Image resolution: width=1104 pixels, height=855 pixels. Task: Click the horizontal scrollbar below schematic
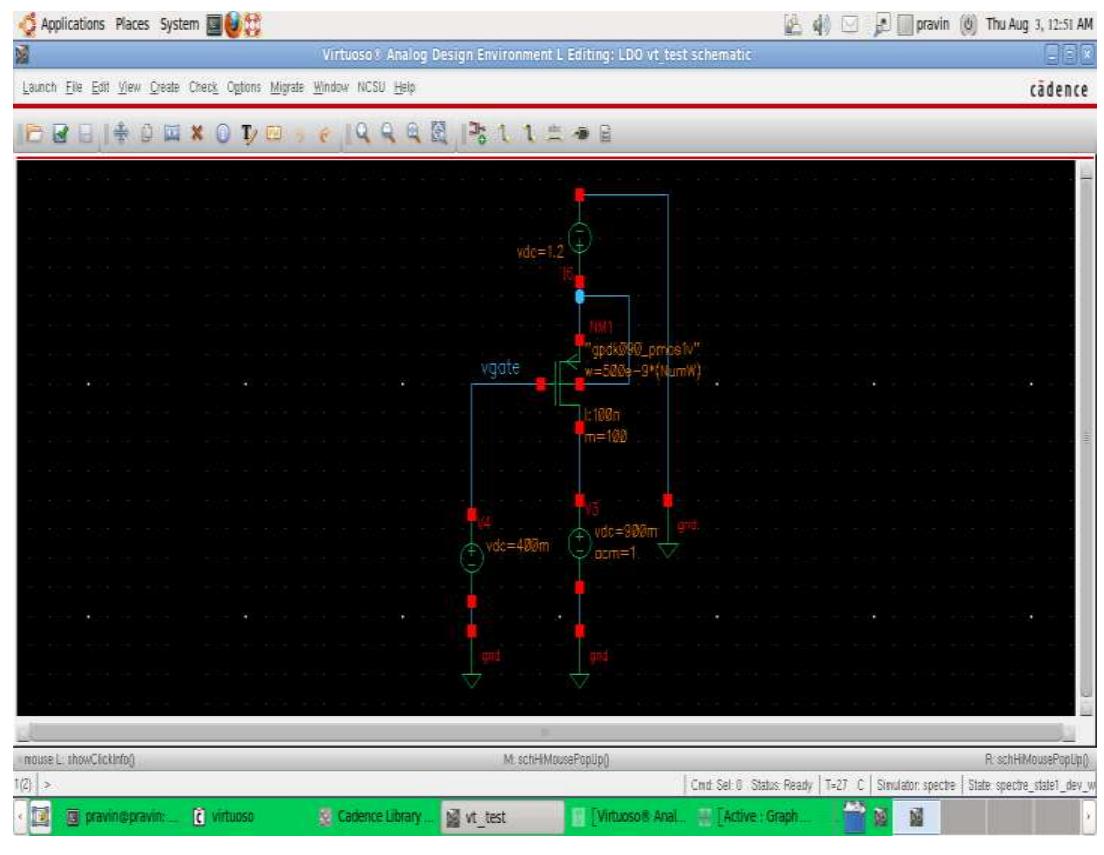546,732
